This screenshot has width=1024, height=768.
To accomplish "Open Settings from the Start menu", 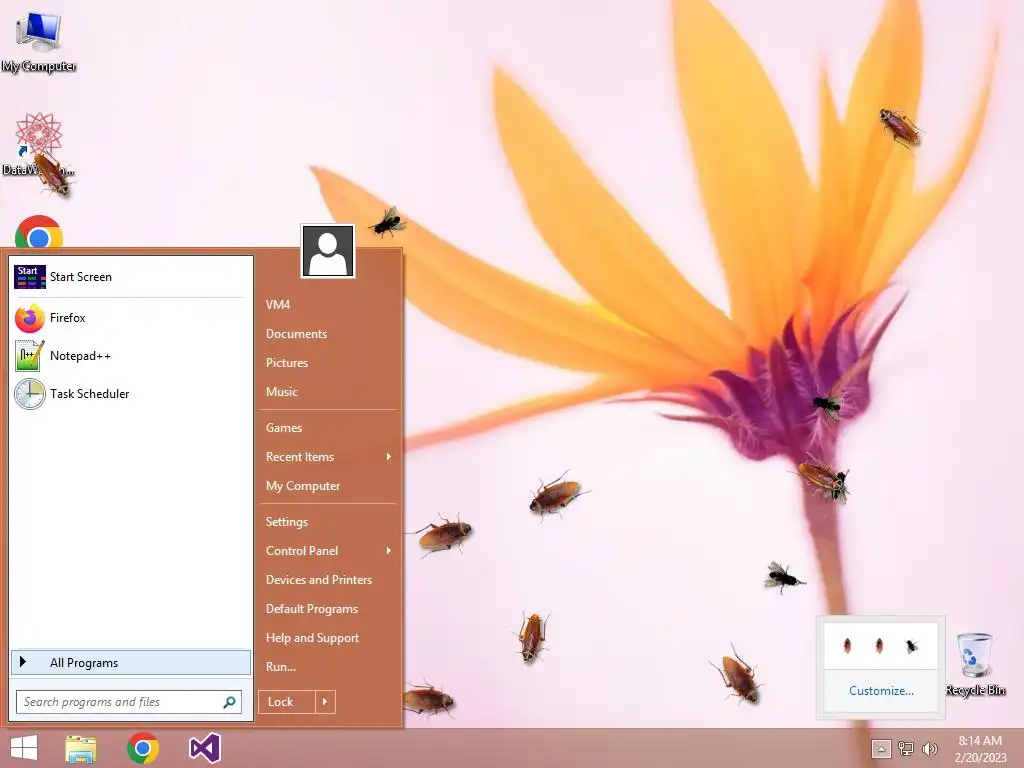I will click(x=287, y=522).
